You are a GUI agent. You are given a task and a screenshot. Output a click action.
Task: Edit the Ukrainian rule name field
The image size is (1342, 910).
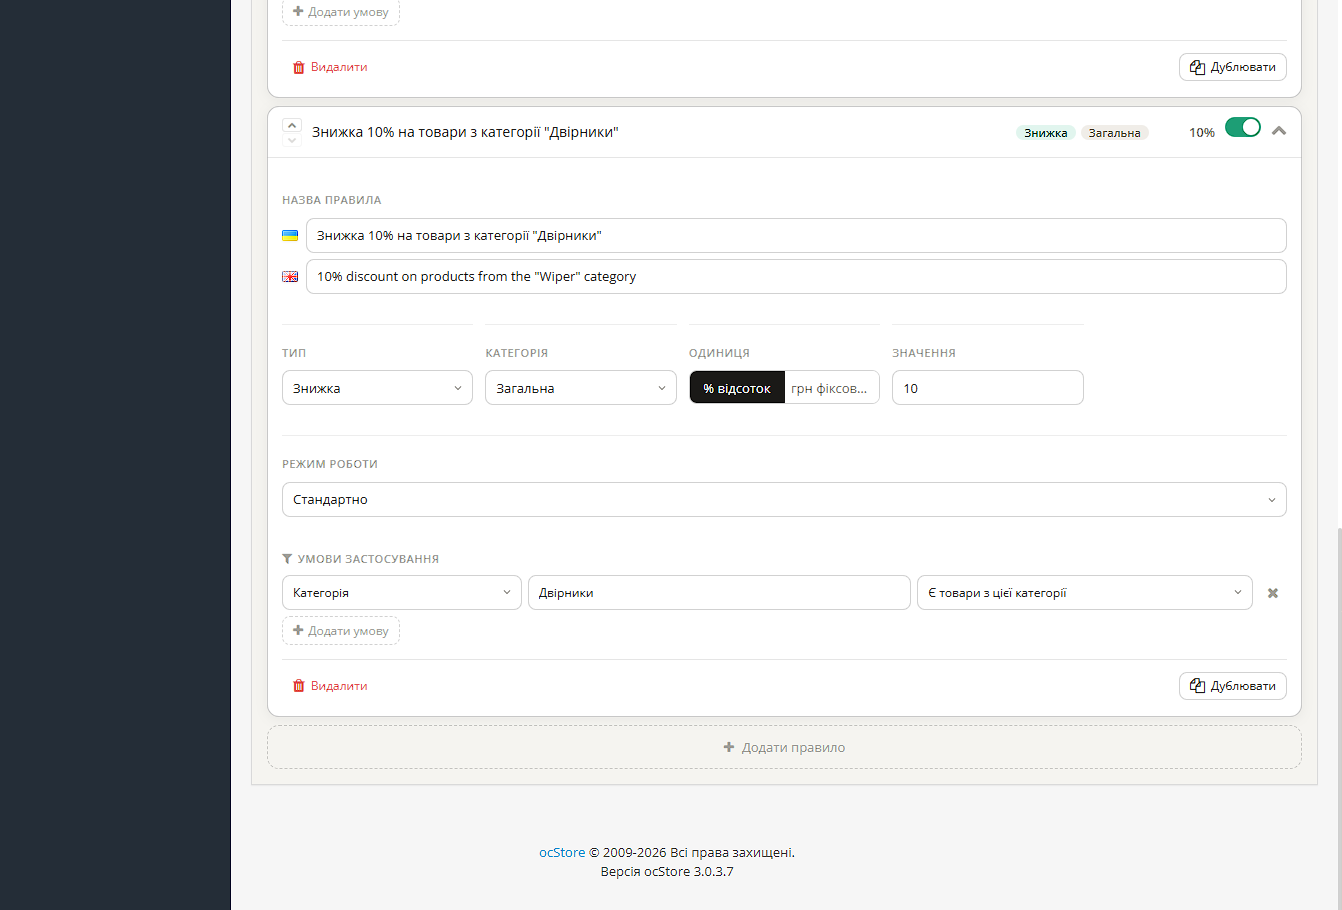796,236
